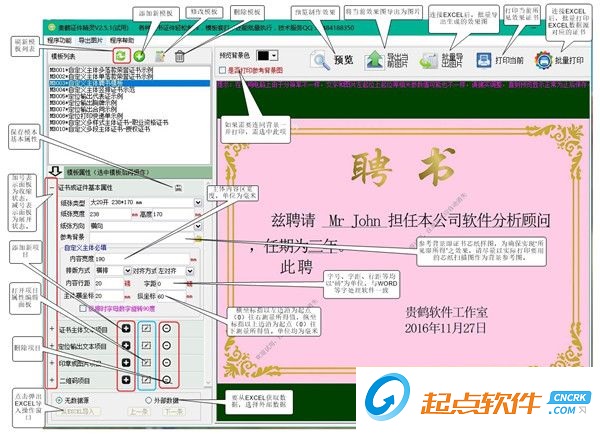Open the edit template notepad icon
This screenshot has height=434, width=600.
coord(160,57)
